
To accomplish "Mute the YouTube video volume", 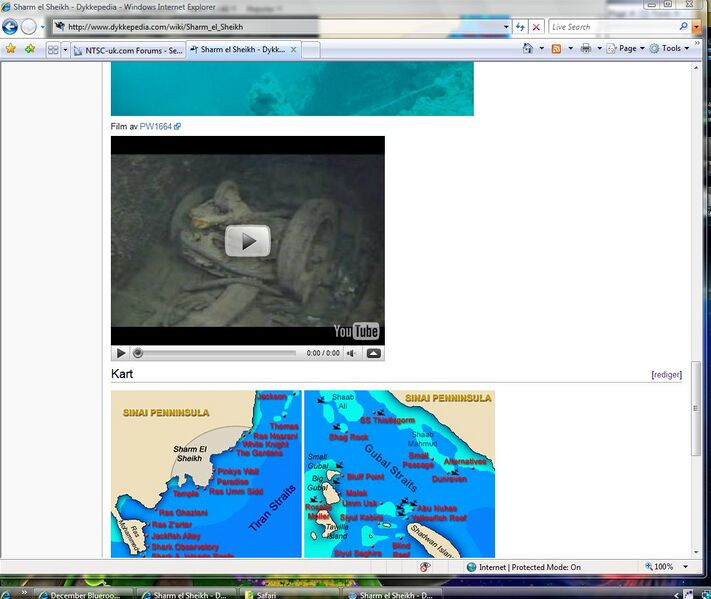I will [x=351, y=353].
